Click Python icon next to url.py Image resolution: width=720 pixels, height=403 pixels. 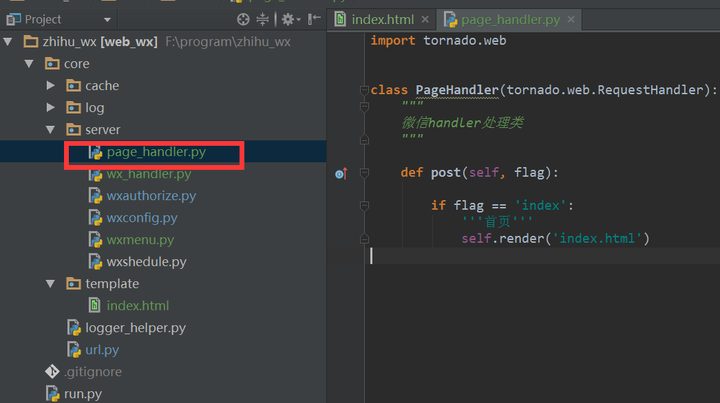click(74, 350)
